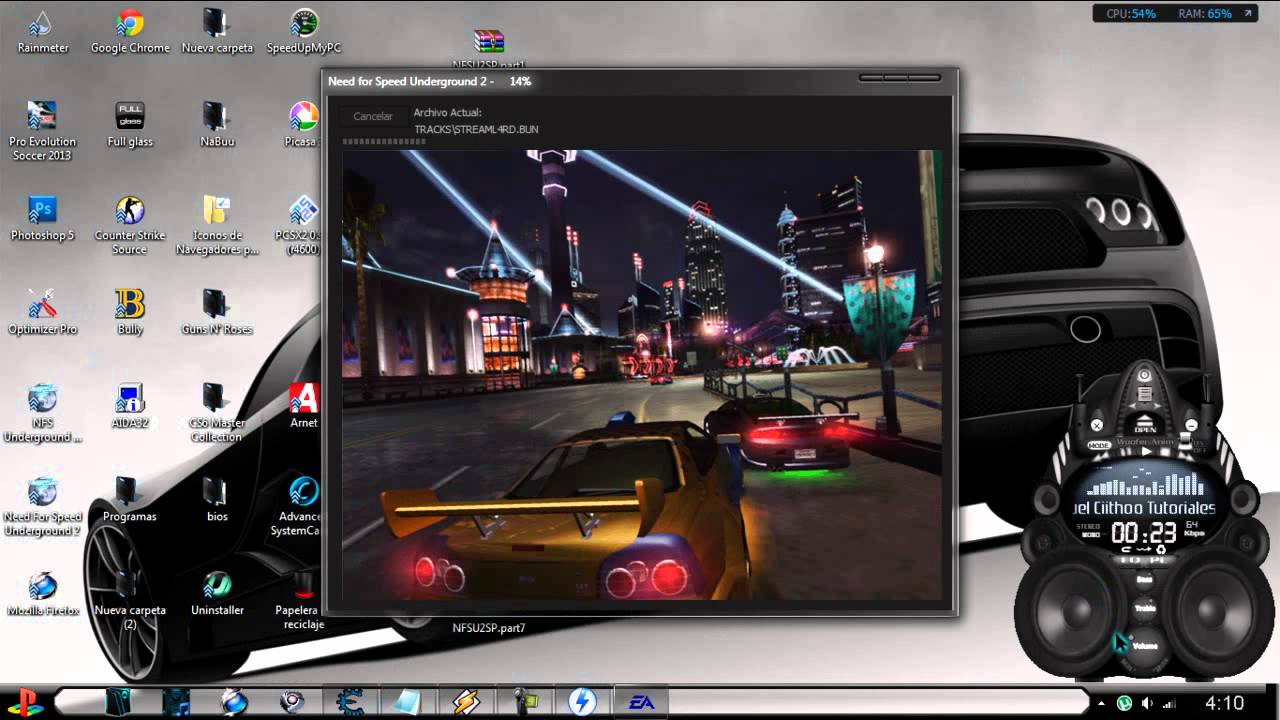Click the 00:23 elapsed time display
This screenshot has height=720, width=1280.
1143,531
